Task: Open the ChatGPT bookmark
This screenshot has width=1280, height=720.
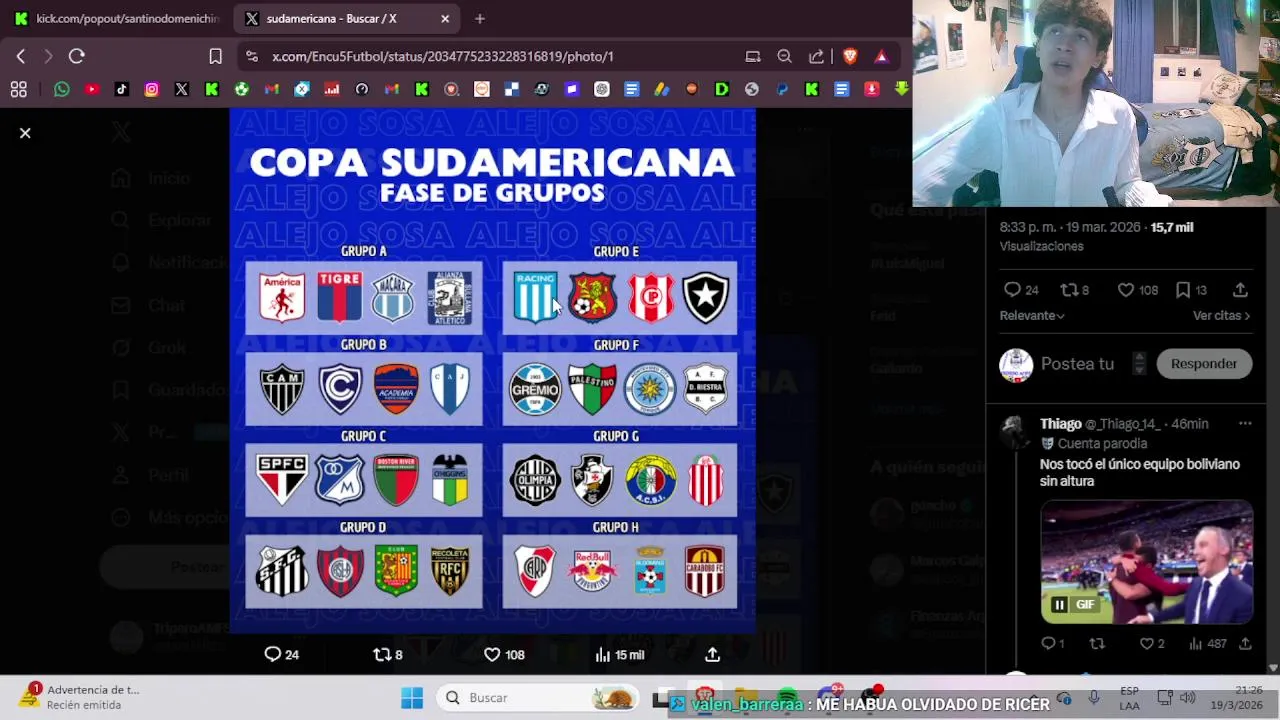Action: 602,90
